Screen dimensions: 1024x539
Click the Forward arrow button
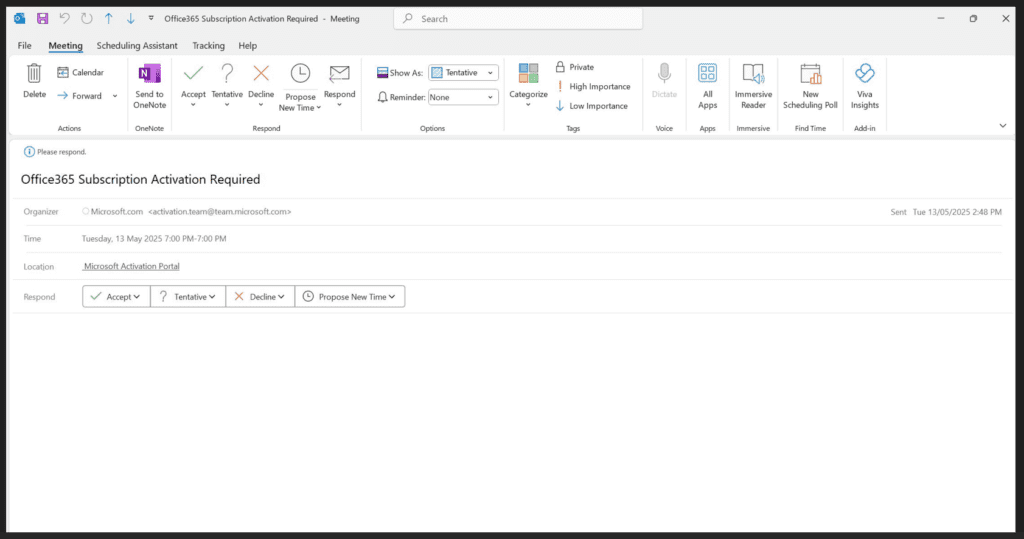pos(80,96)
